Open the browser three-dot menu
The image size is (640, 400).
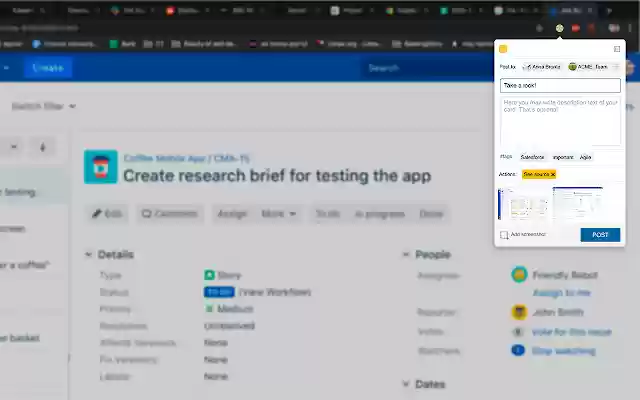coord(630,28)
